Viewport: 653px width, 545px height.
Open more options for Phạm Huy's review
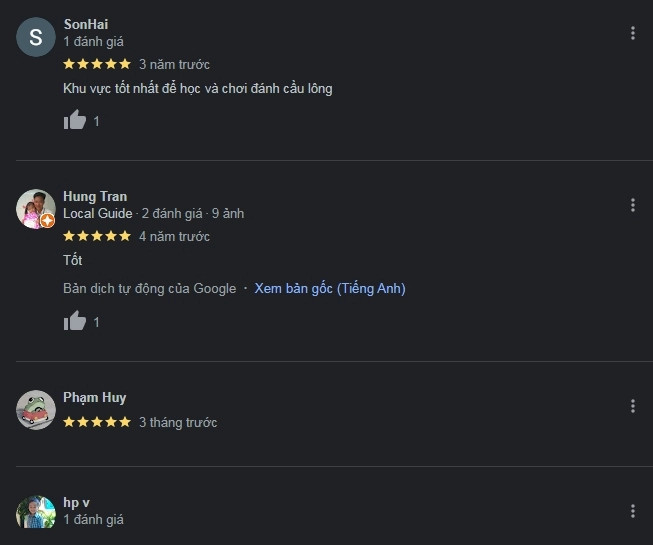pos(632,406)
